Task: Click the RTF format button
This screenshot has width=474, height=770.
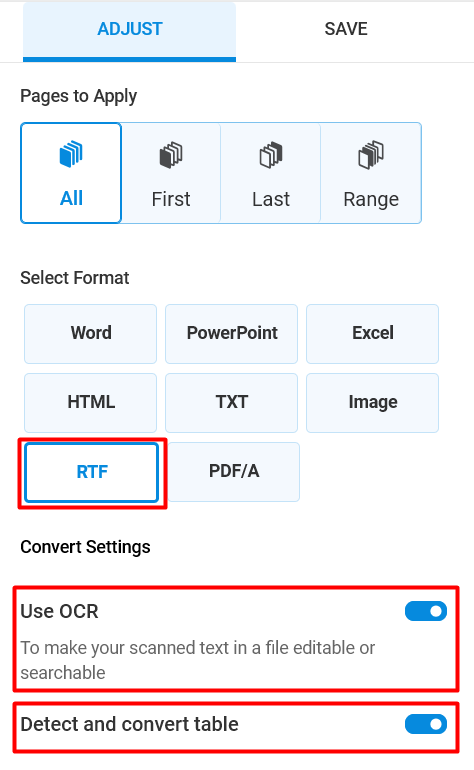Action: click(92, 472)
